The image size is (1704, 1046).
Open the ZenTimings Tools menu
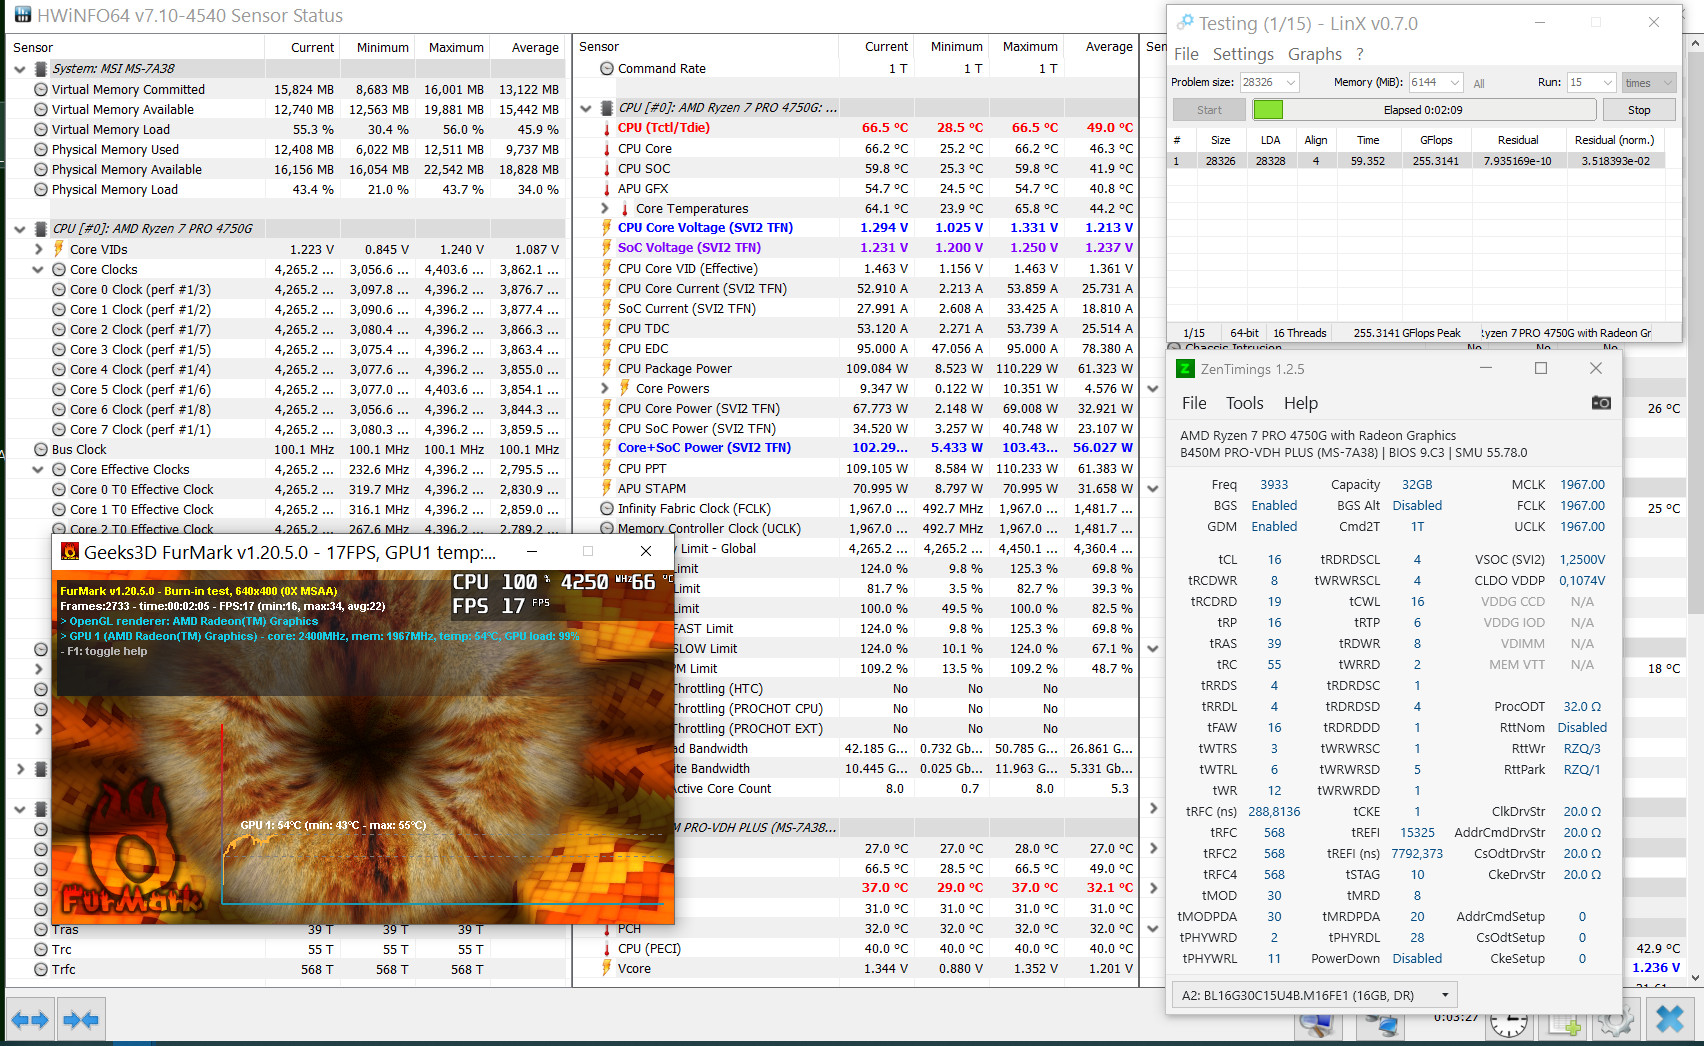click(x=1245, y=403)
